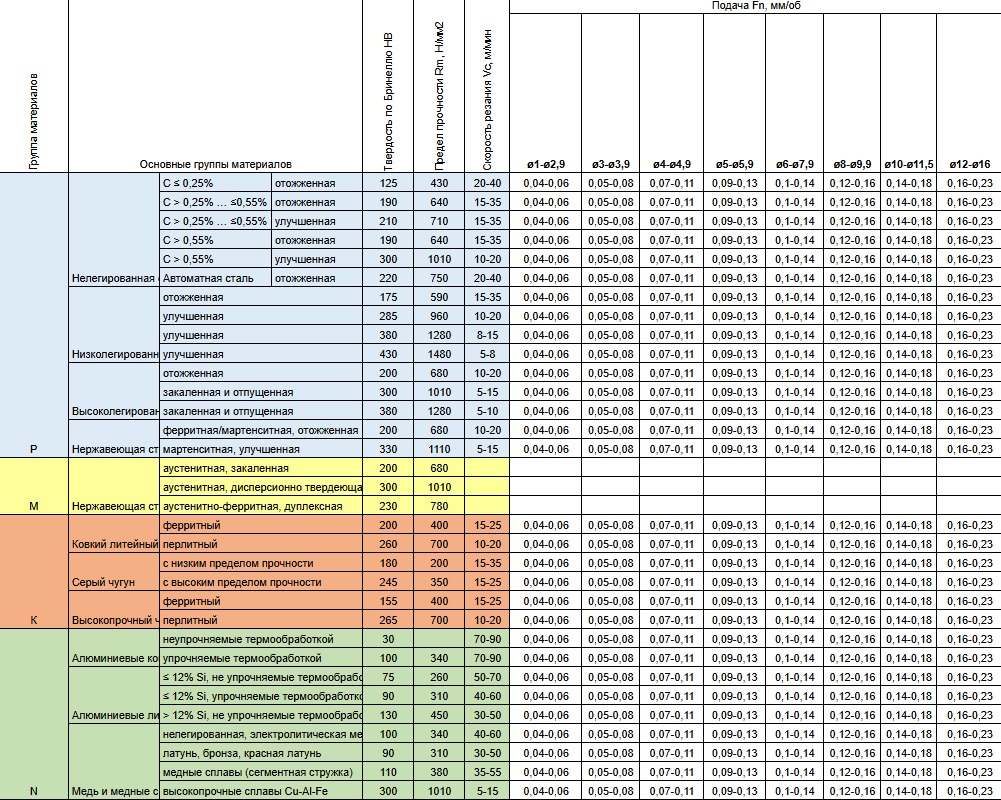Select the ø1-ø2,9 diameter column header

[546, 164]
